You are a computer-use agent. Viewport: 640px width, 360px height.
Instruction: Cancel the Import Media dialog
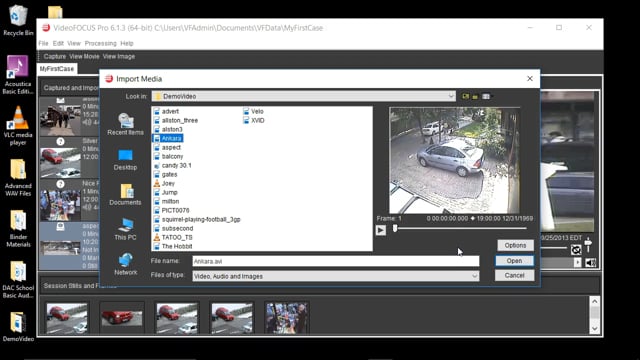pos(514,276)
